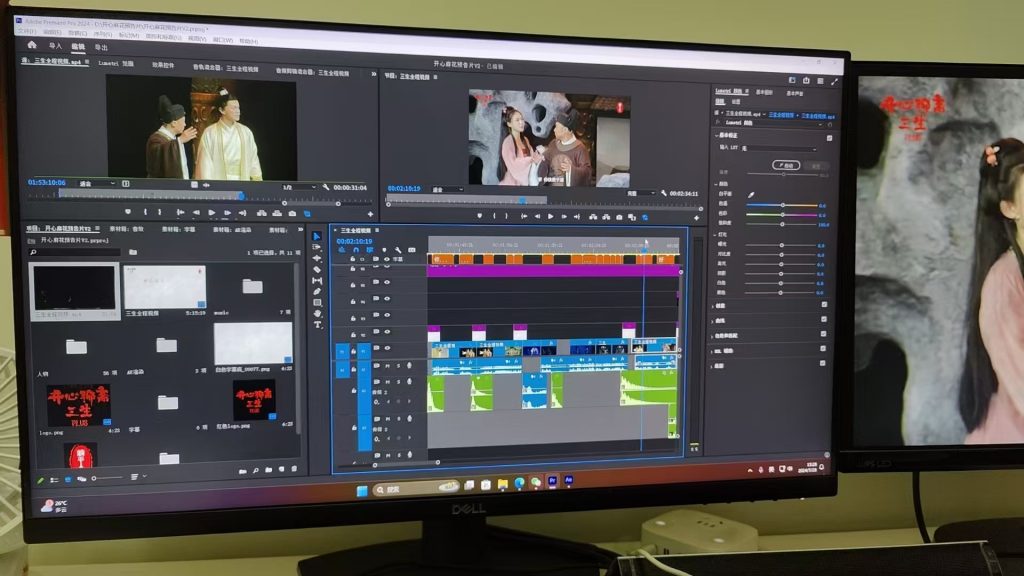Step forward one frame in Program monitor
Screen dimensions: 1024x576
coord(564,216)
